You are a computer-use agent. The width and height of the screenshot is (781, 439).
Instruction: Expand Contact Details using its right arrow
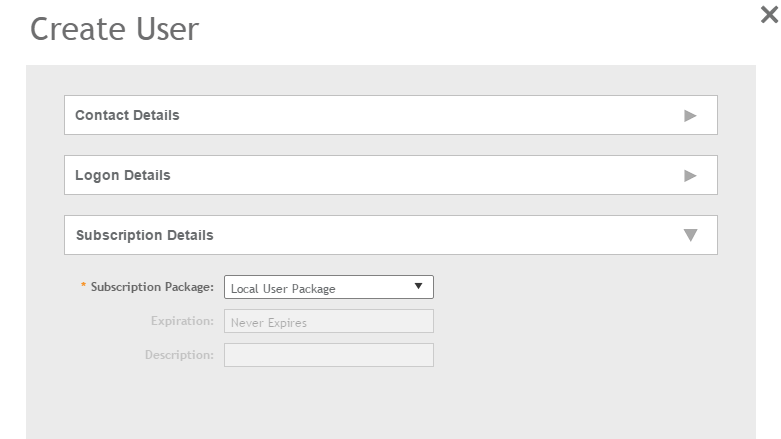(x=689, y=116)
